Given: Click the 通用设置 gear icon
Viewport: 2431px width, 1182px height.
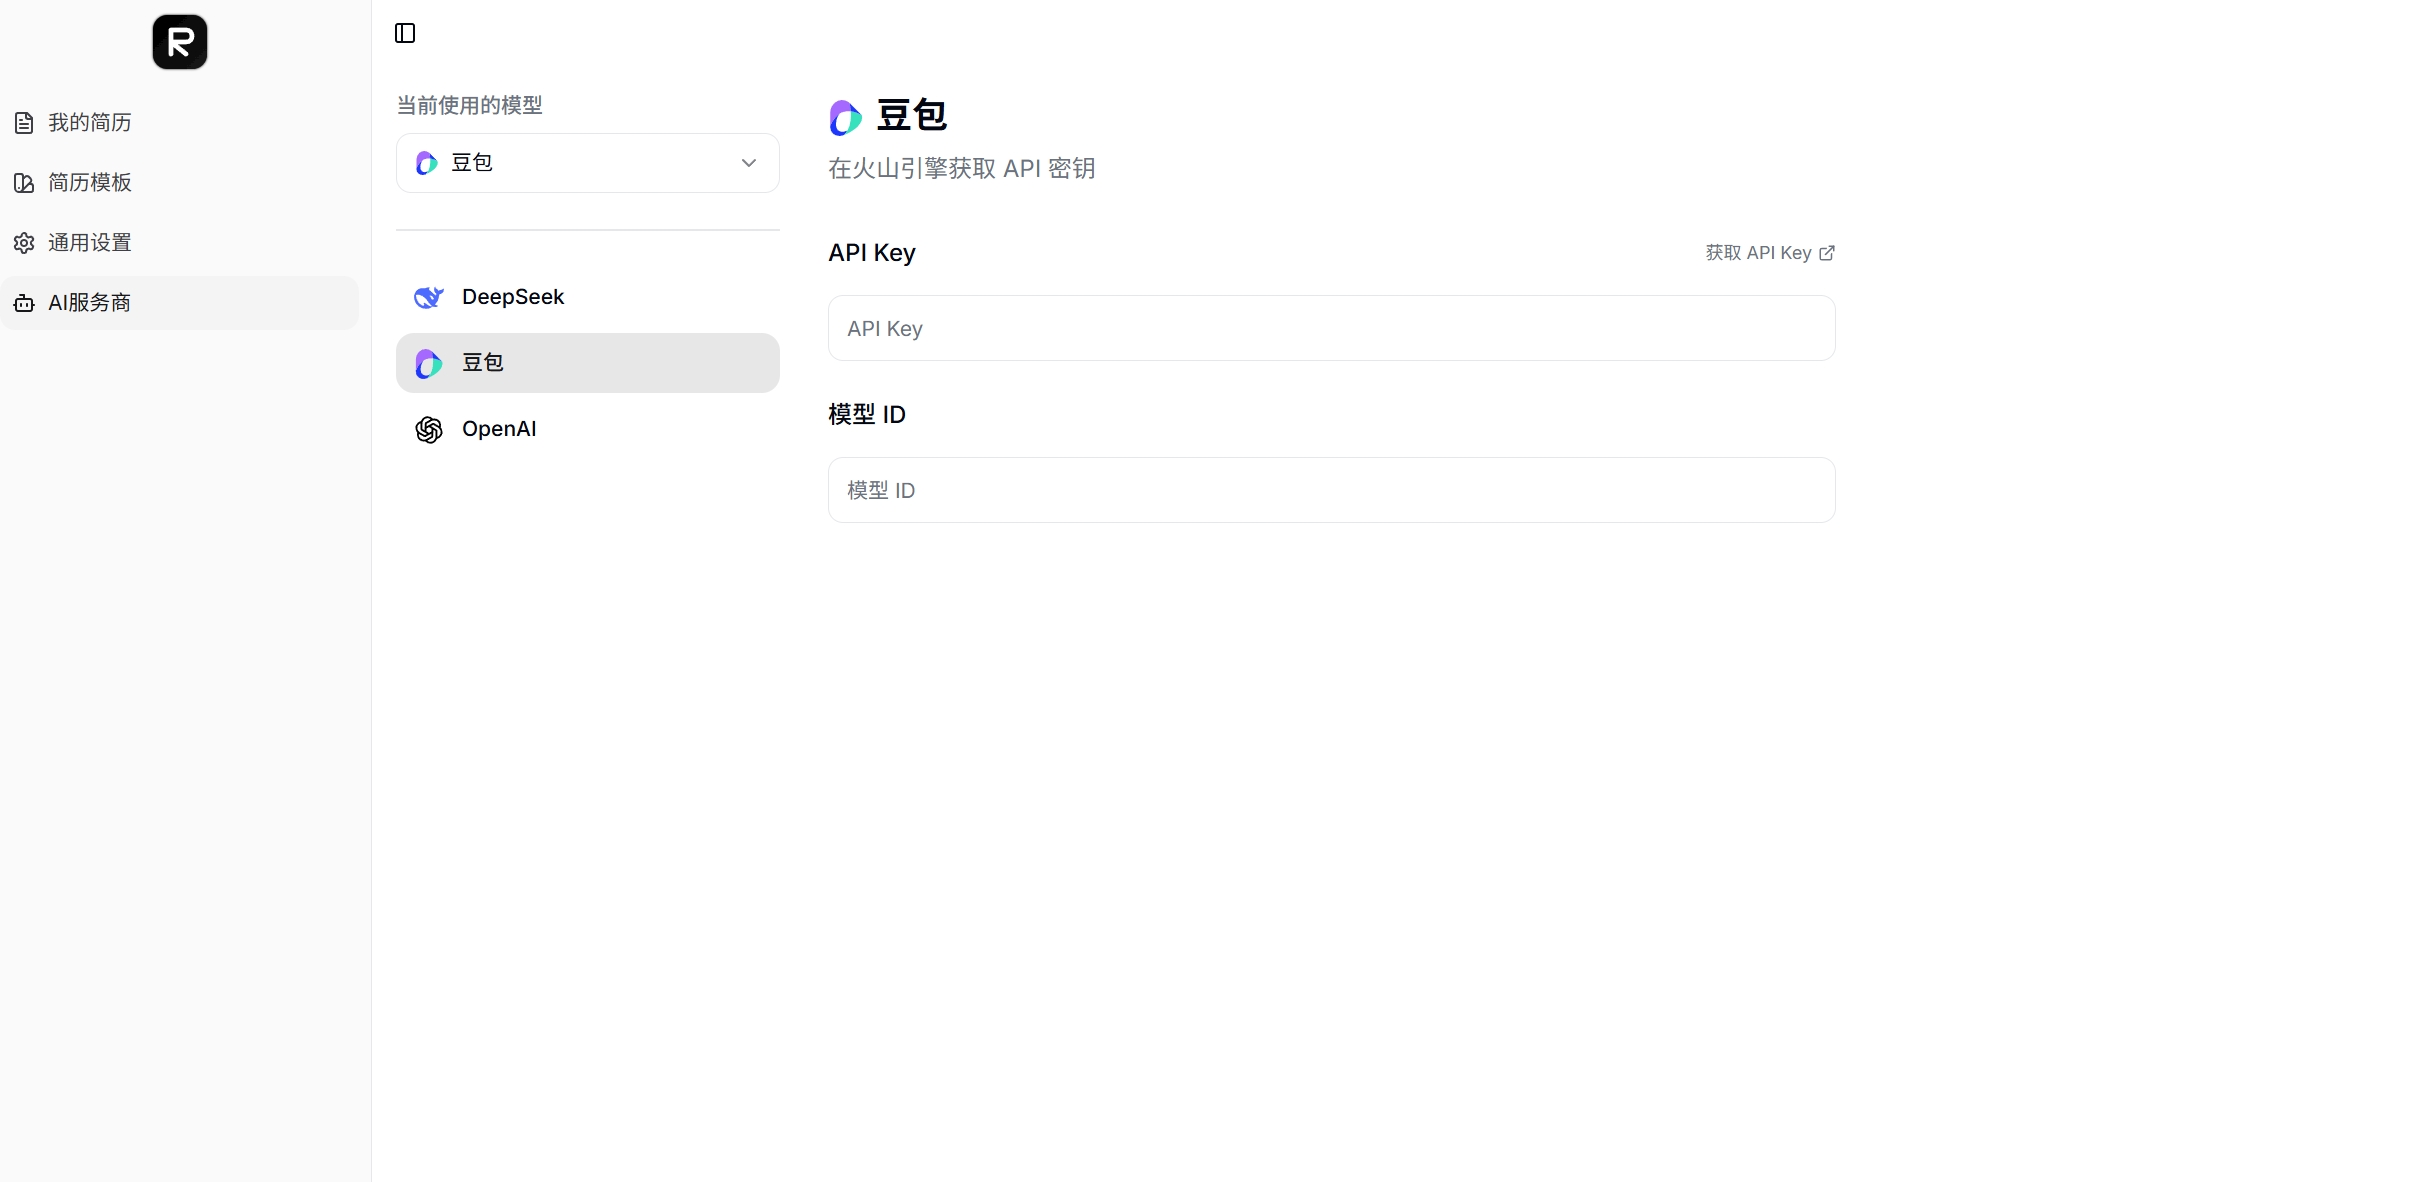Looking at the screenshot, I should tap(25, 243).
